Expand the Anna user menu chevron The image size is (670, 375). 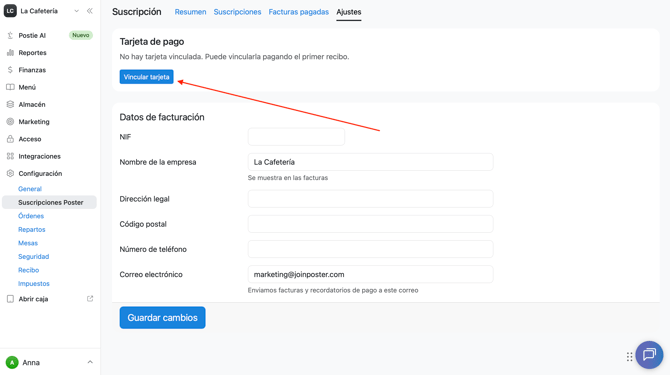point(90,362)
